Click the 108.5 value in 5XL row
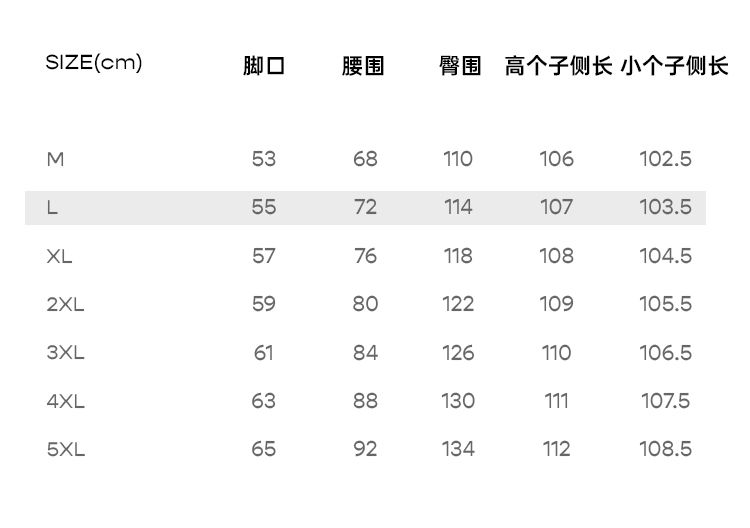 click(665, 450)
